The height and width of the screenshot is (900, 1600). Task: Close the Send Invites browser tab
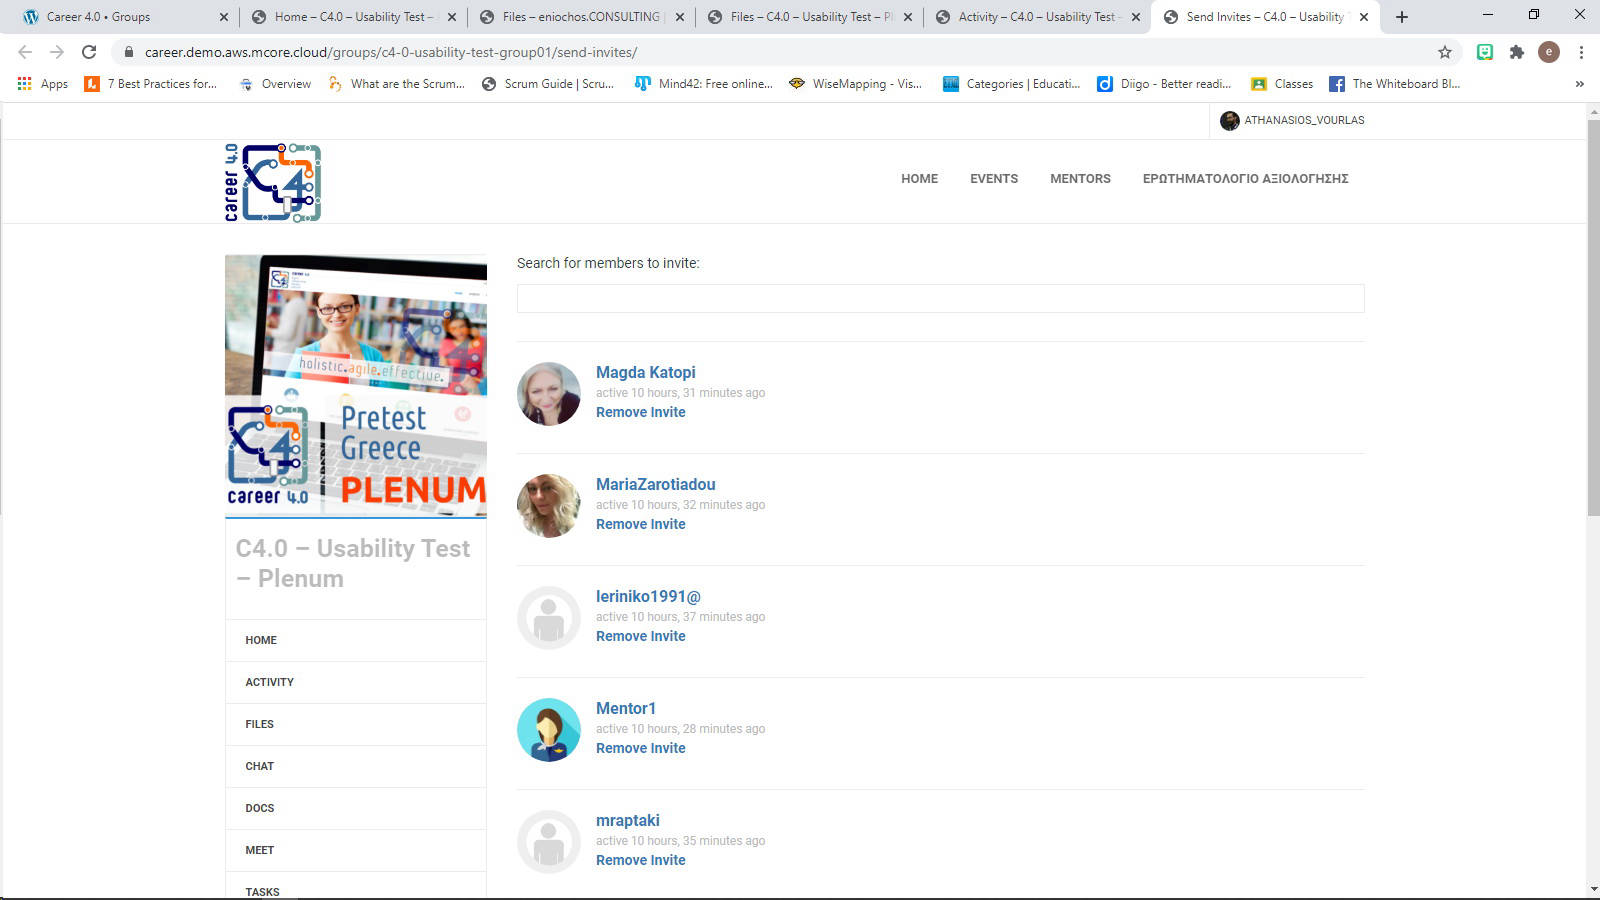pos(1364,17)
